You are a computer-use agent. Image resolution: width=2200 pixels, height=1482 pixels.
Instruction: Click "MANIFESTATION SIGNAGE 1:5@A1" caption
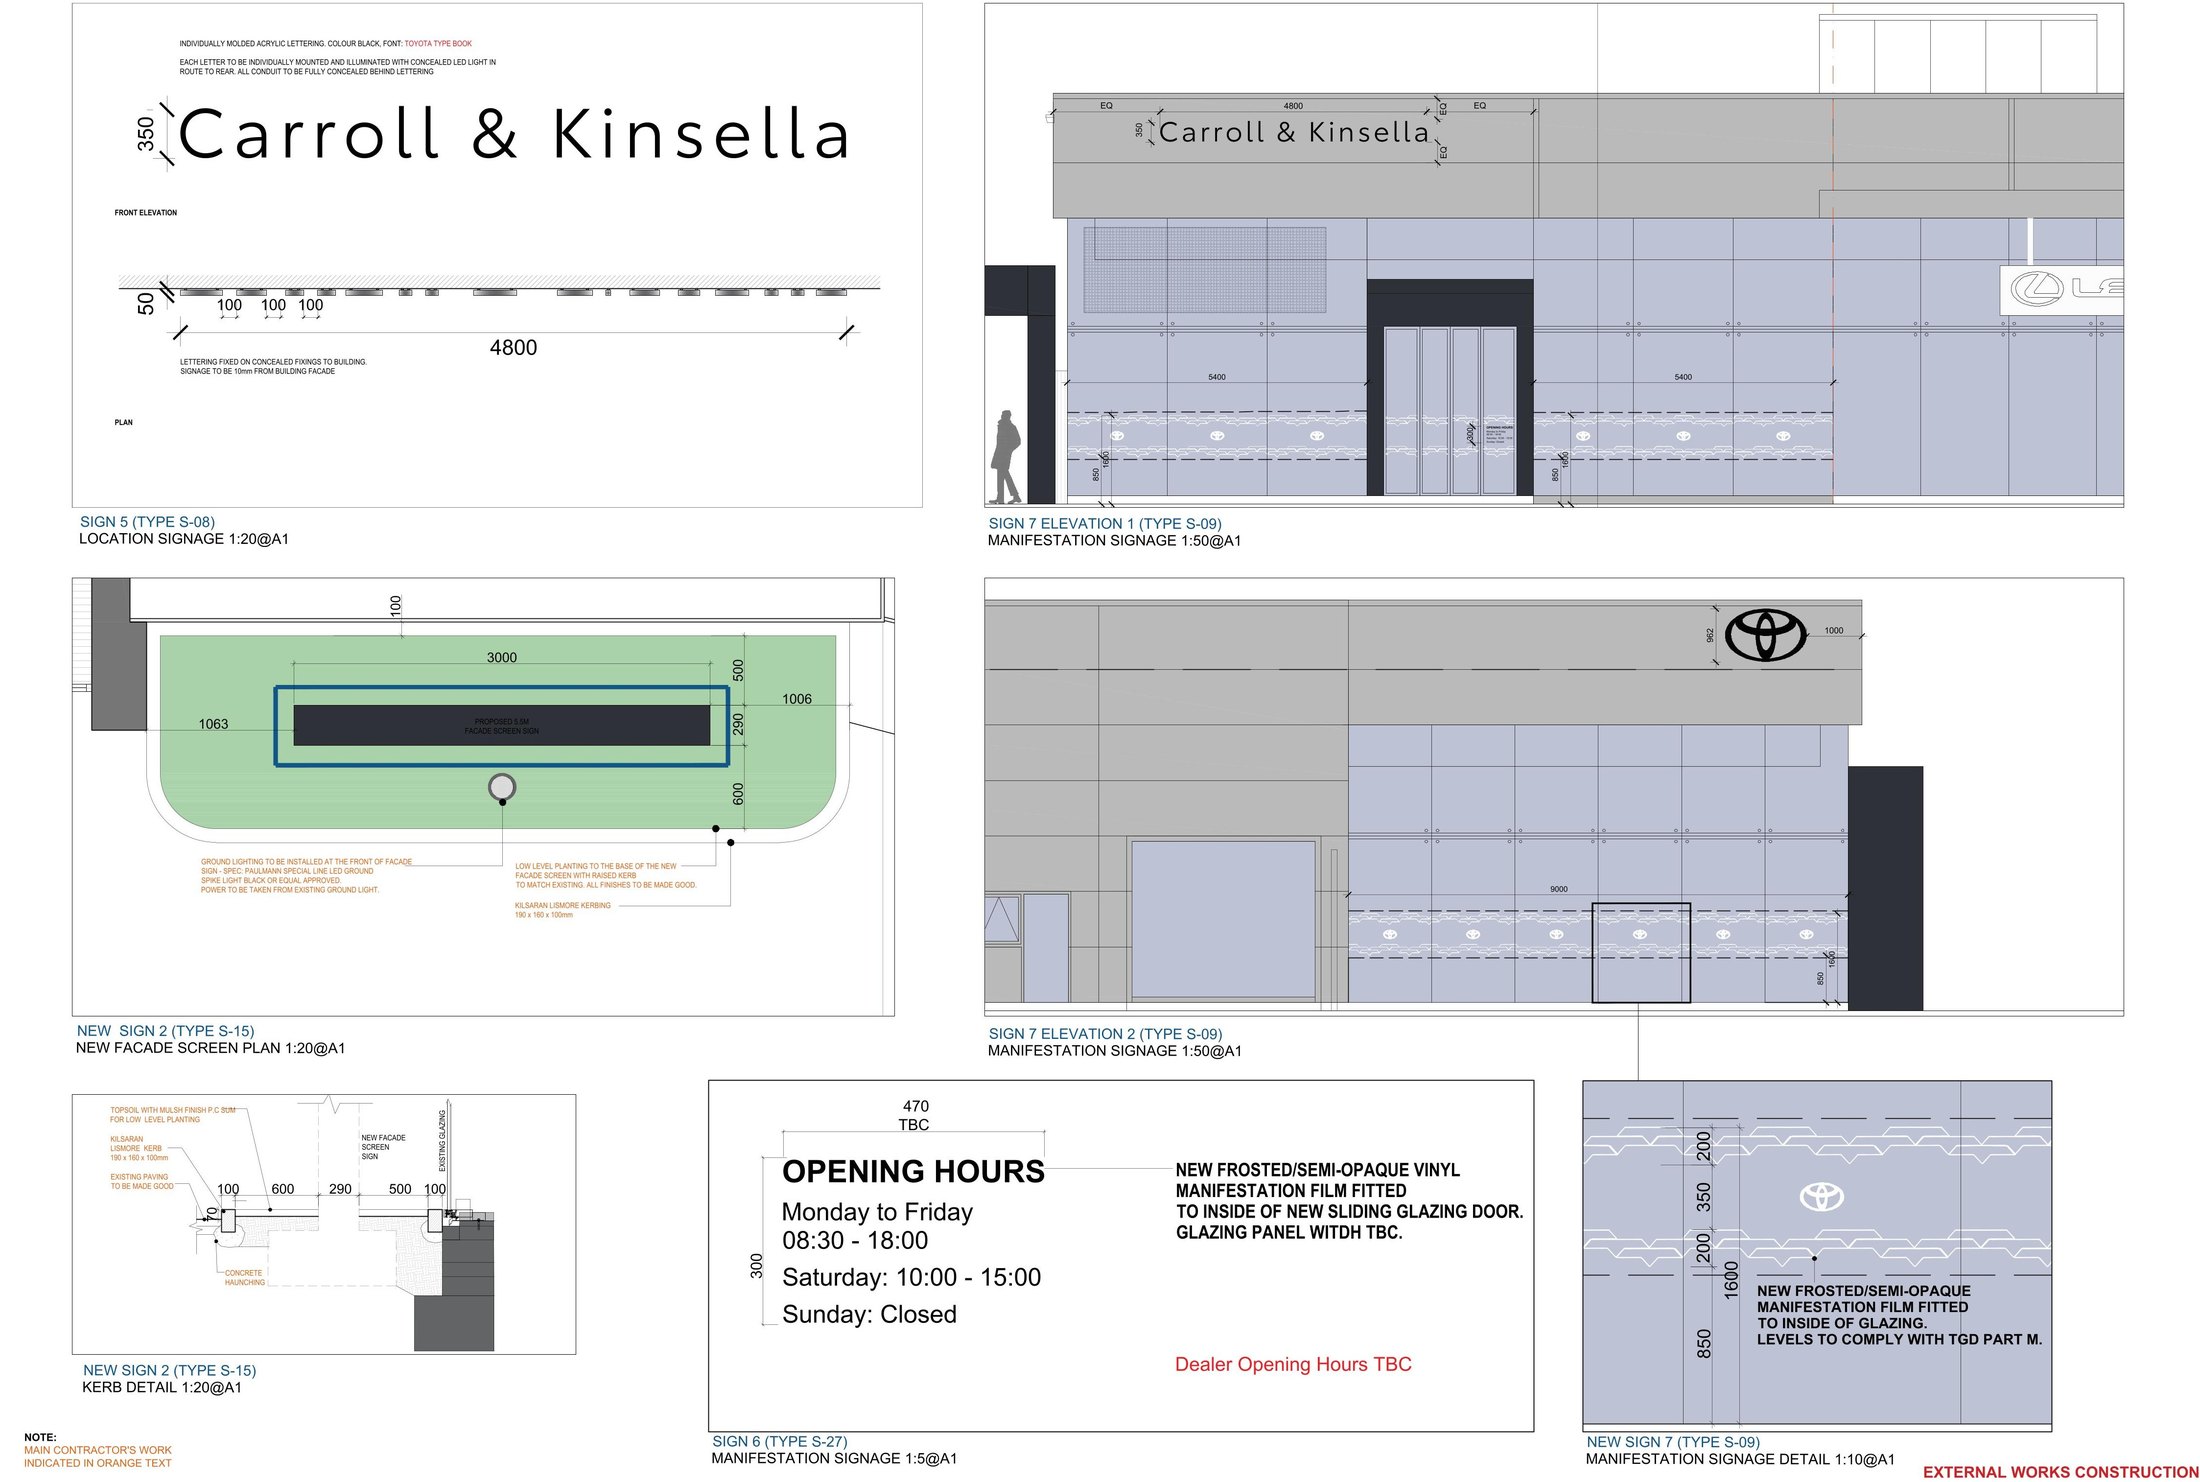coord(834,1459)
